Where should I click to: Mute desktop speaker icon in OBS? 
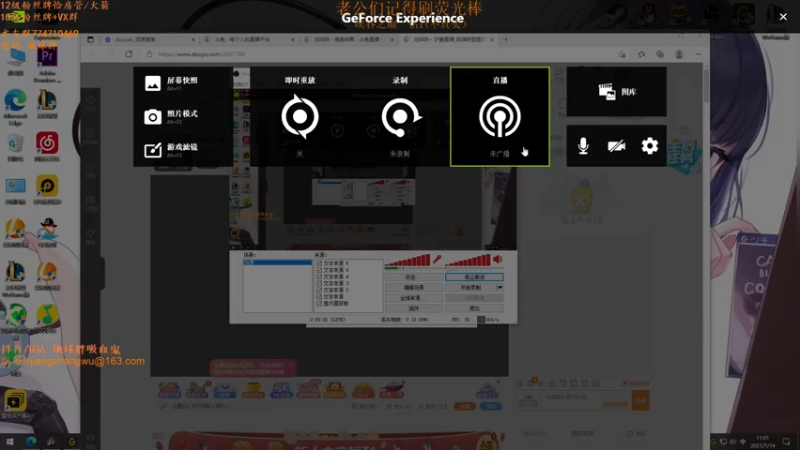coord(498,259)
